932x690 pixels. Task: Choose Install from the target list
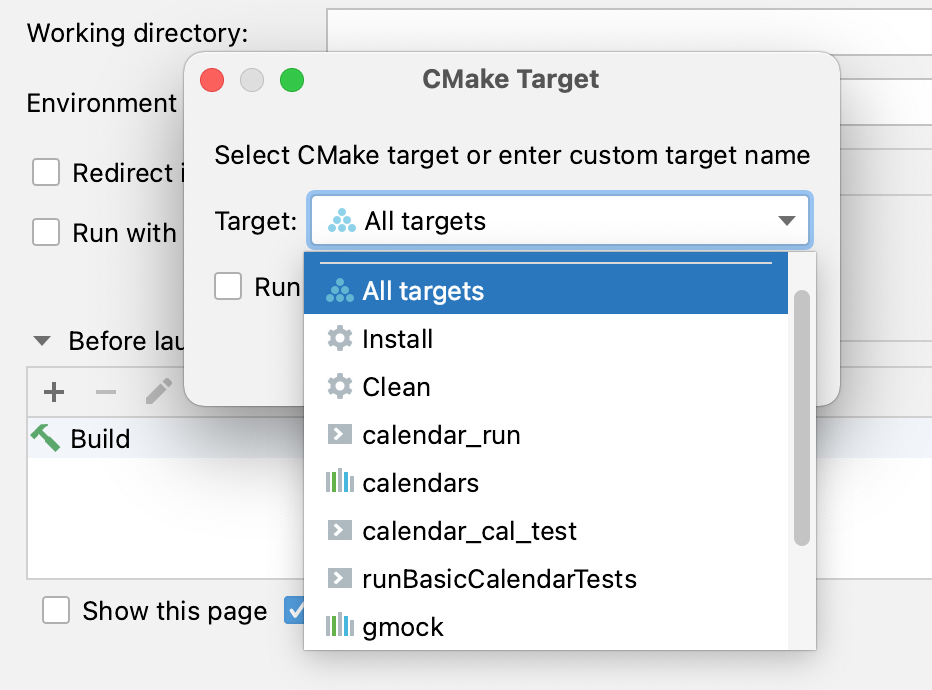tap(400, 339)
